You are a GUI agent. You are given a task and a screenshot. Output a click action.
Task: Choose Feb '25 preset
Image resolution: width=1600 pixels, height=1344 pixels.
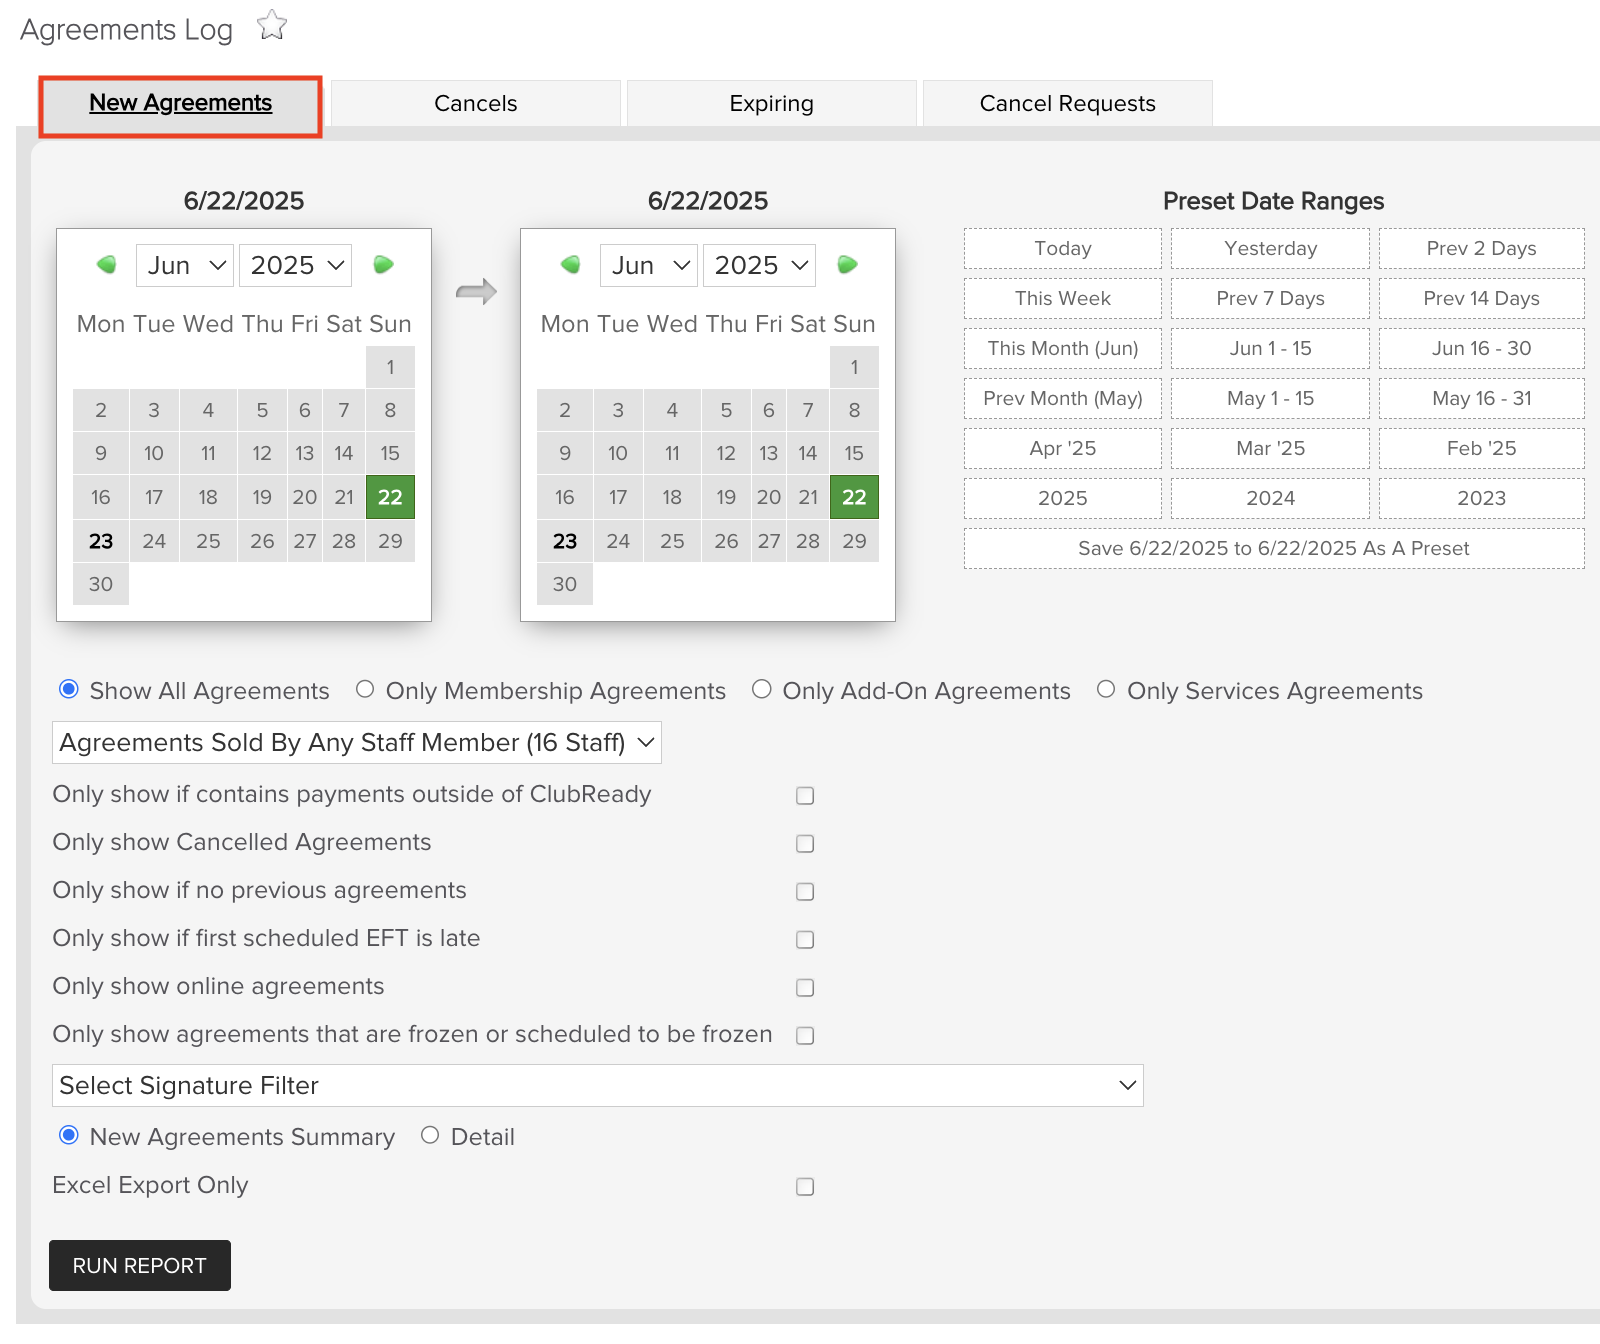1482,449
